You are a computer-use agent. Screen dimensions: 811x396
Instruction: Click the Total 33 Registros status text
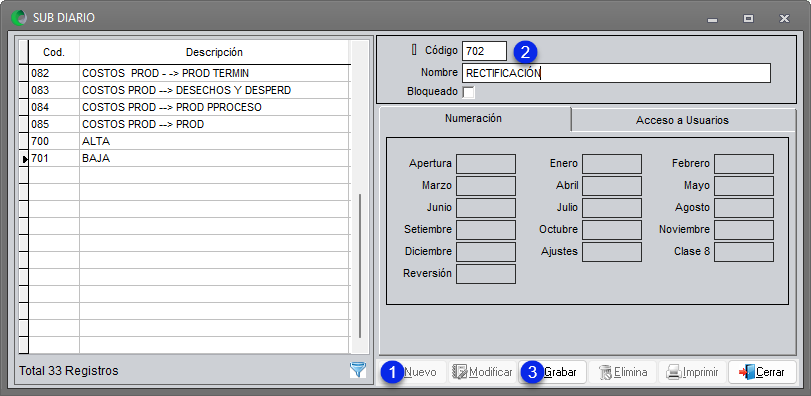tap(68, 371)
